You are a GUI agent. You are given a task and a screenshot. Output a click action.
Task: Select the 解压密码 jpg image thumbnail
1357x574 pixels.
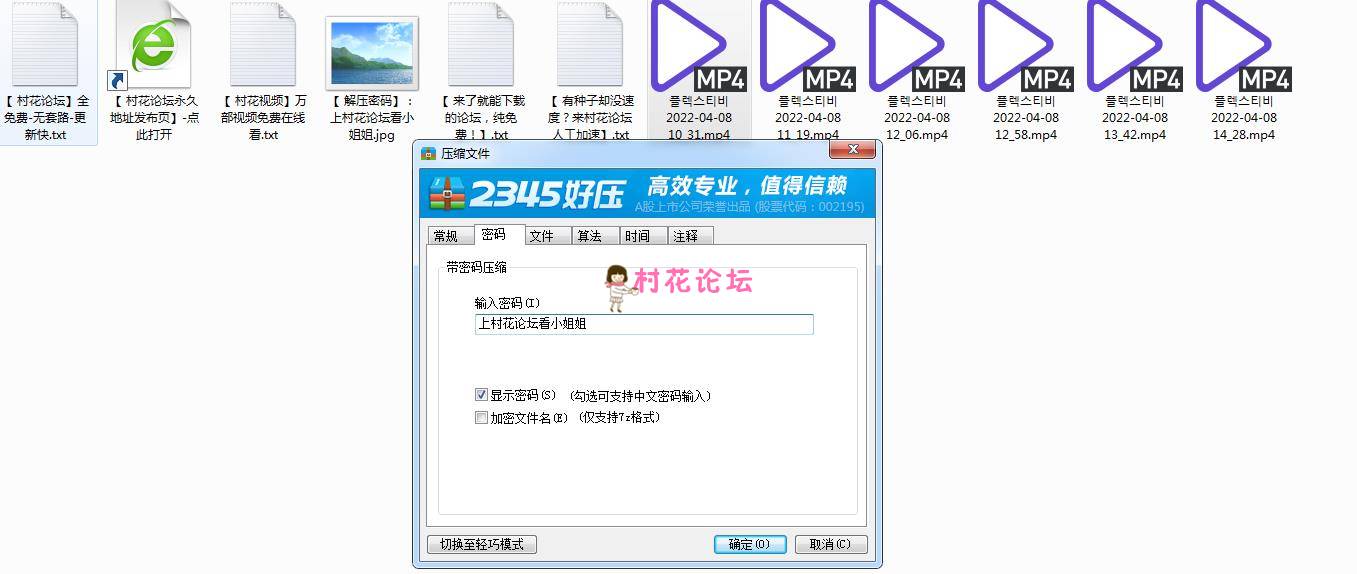372,53
